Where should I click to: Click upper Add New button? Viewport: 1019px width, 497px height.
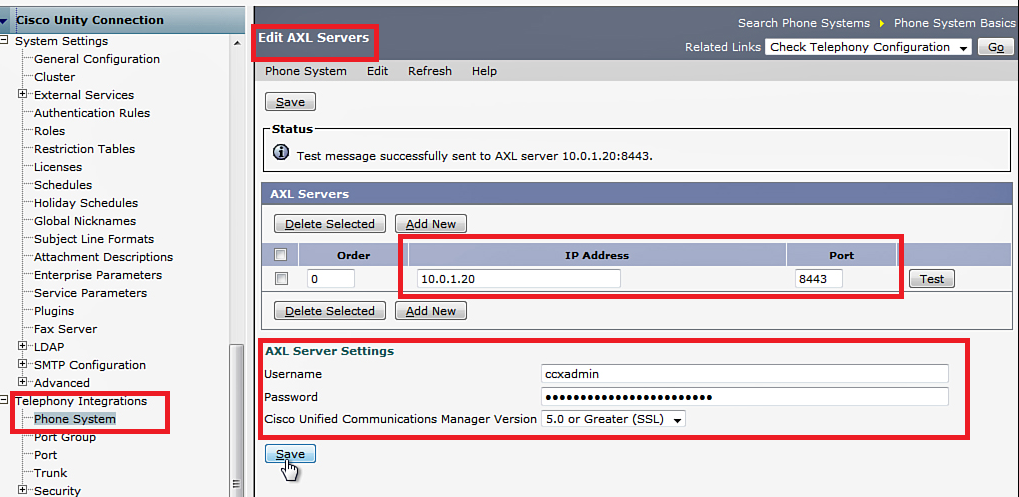[431, 224]
